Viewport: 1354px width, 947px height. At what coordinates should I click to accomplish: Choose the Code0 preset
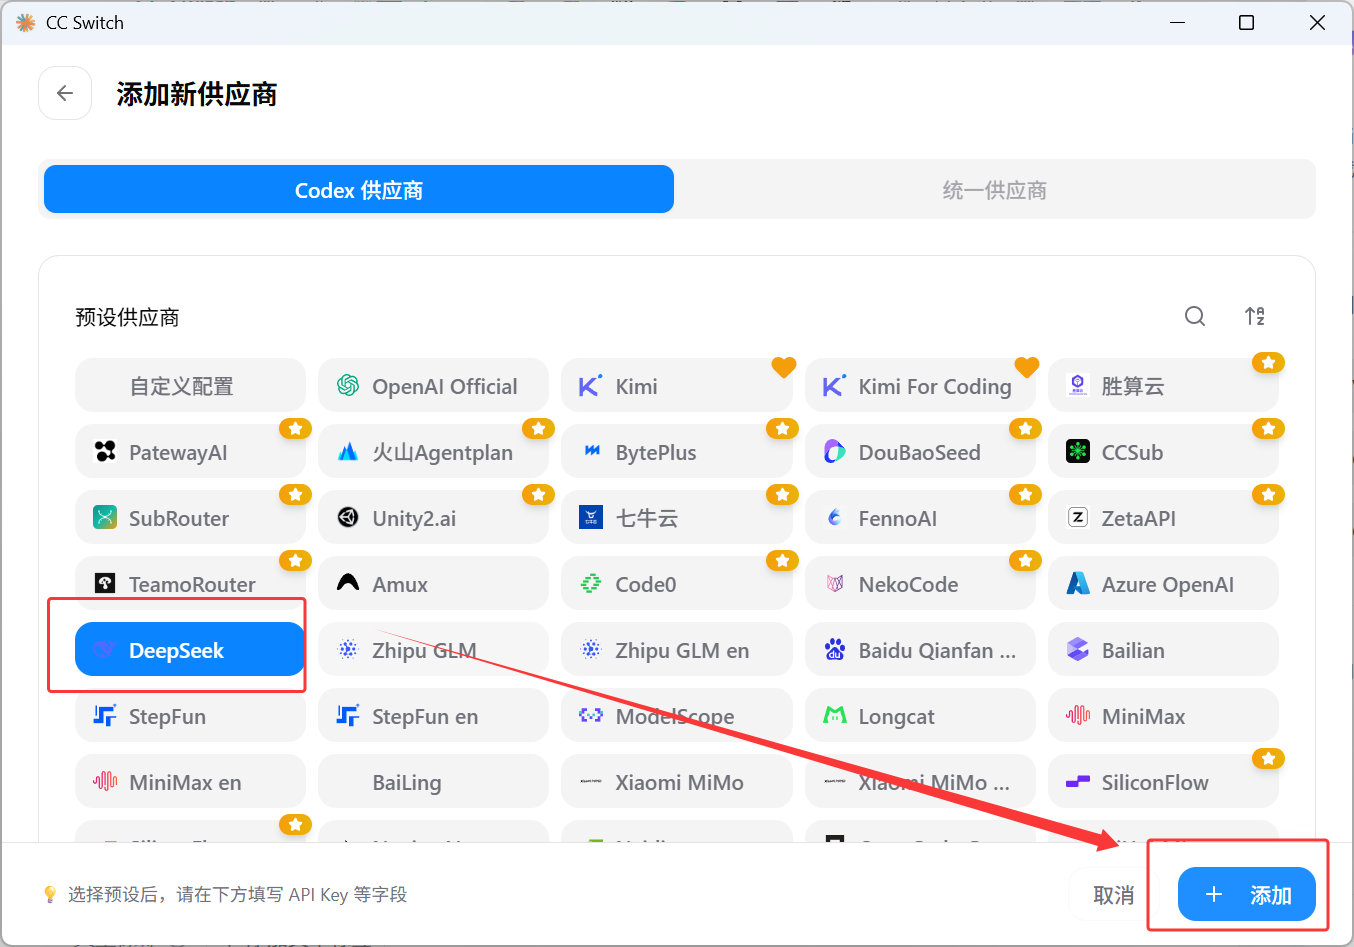[677, 584]
